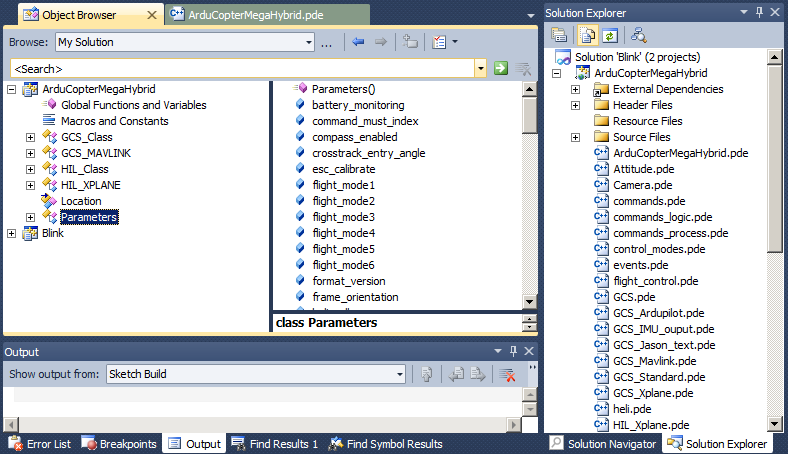Pin the Output panel with auto-hide pushpin
Image resolution: width=788 pixels, height=454 pixels.
(x=513, y=351)
